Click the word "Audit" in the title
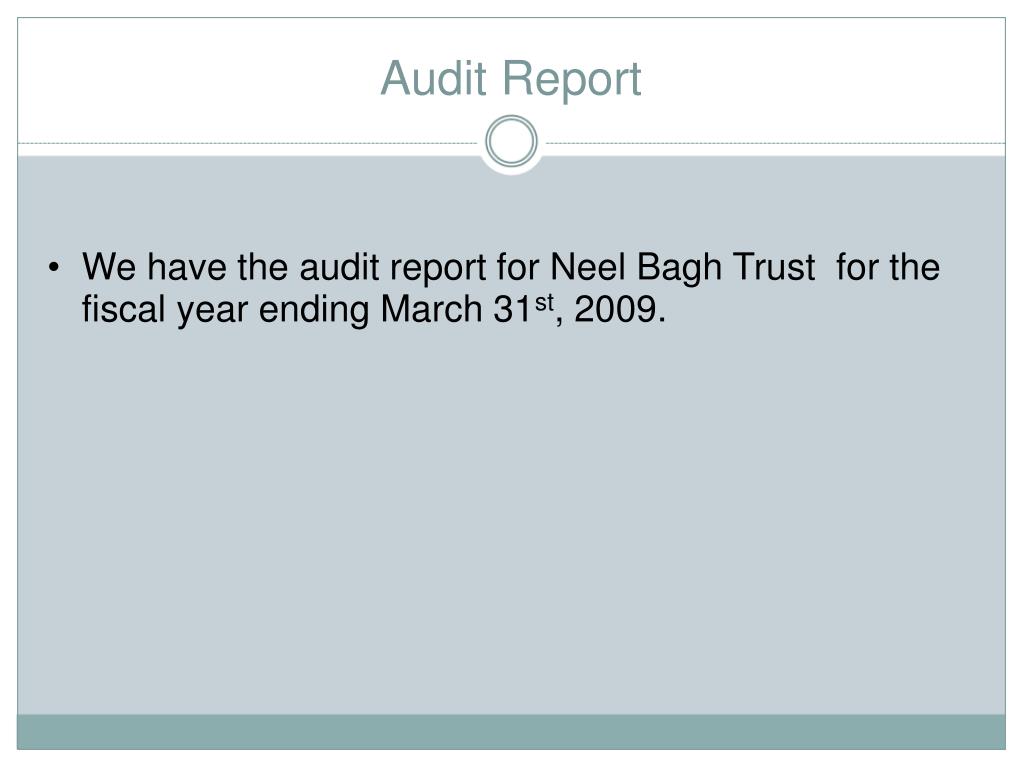Screen dimensions: 1023x767 (x=433, y=78)
